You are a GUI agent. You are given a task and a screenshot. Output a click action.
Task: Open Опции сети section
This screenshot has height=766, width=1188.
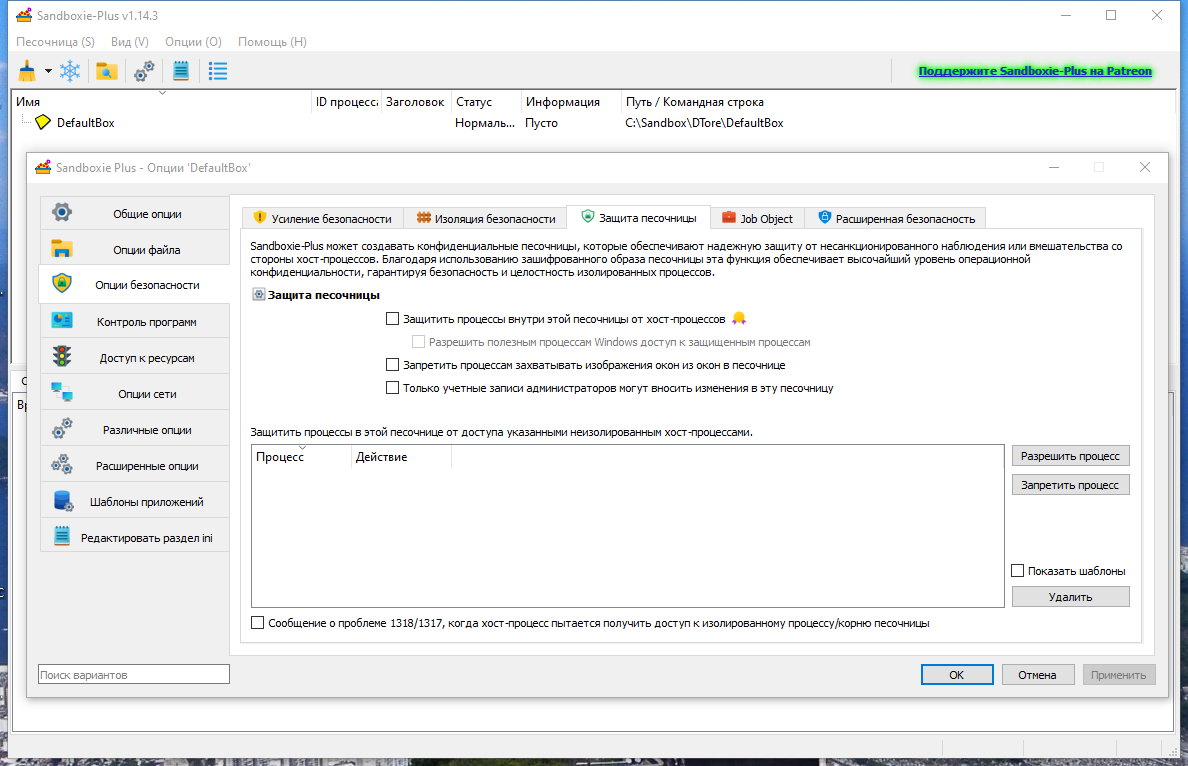[135, 393]
